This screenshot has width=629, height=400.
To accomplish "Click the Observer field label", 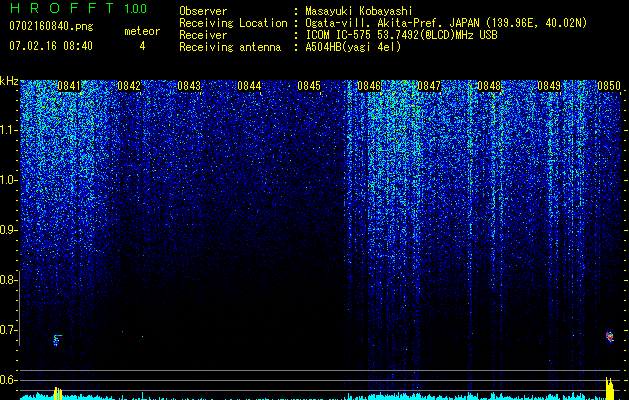I will pyautogui.click(x=203, y=11).
